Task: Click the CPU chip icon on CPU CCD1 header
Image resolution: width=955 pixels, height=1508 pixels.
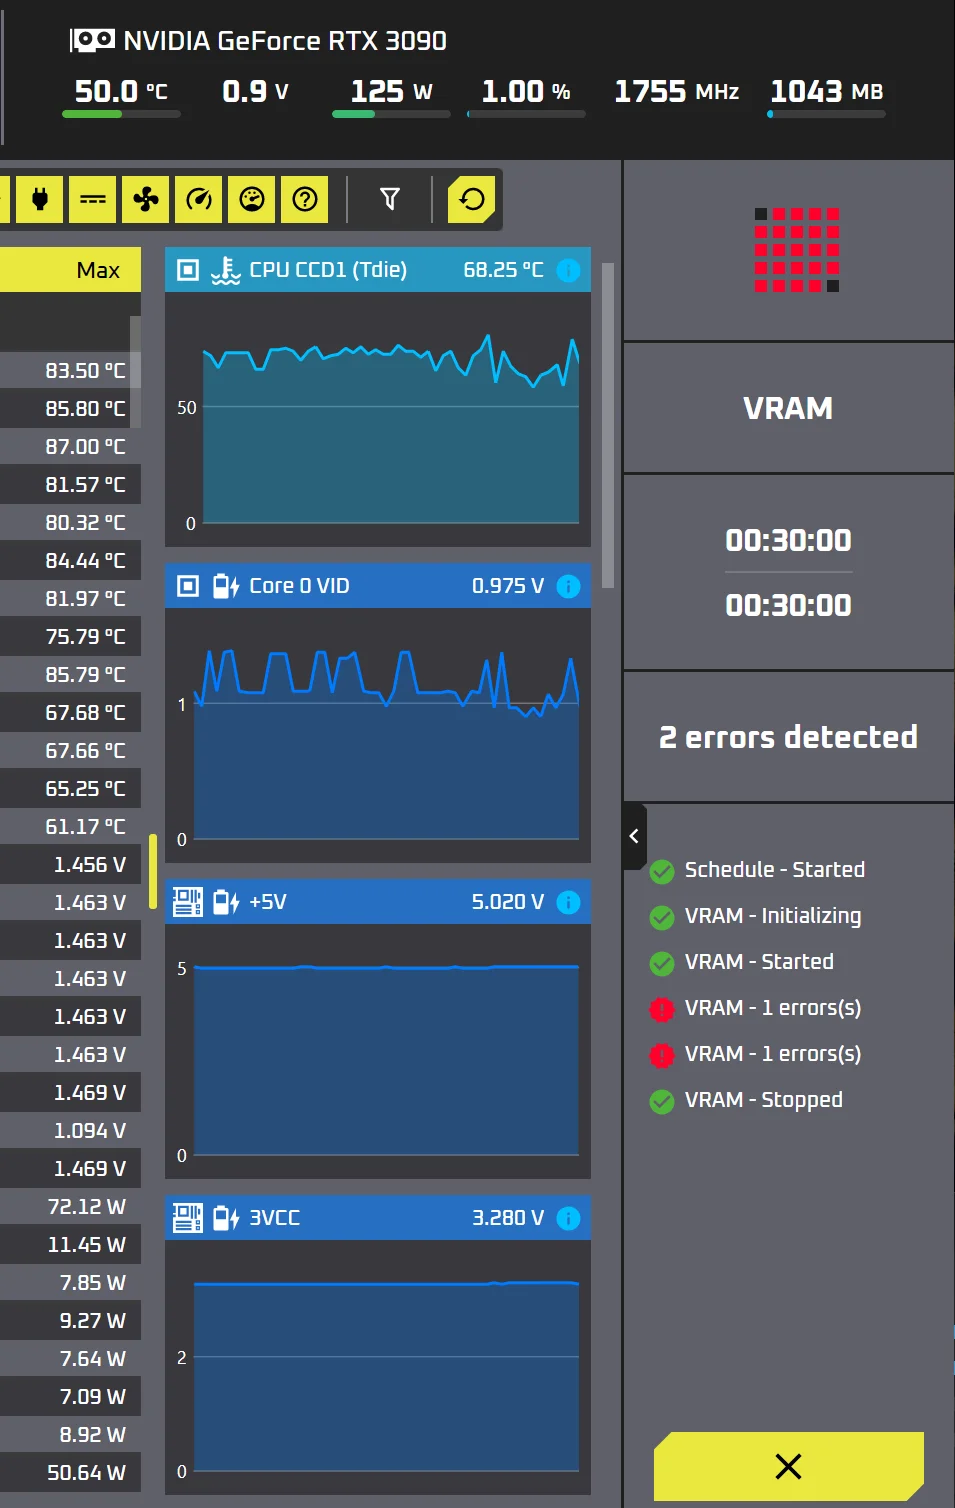Action: 188,270
